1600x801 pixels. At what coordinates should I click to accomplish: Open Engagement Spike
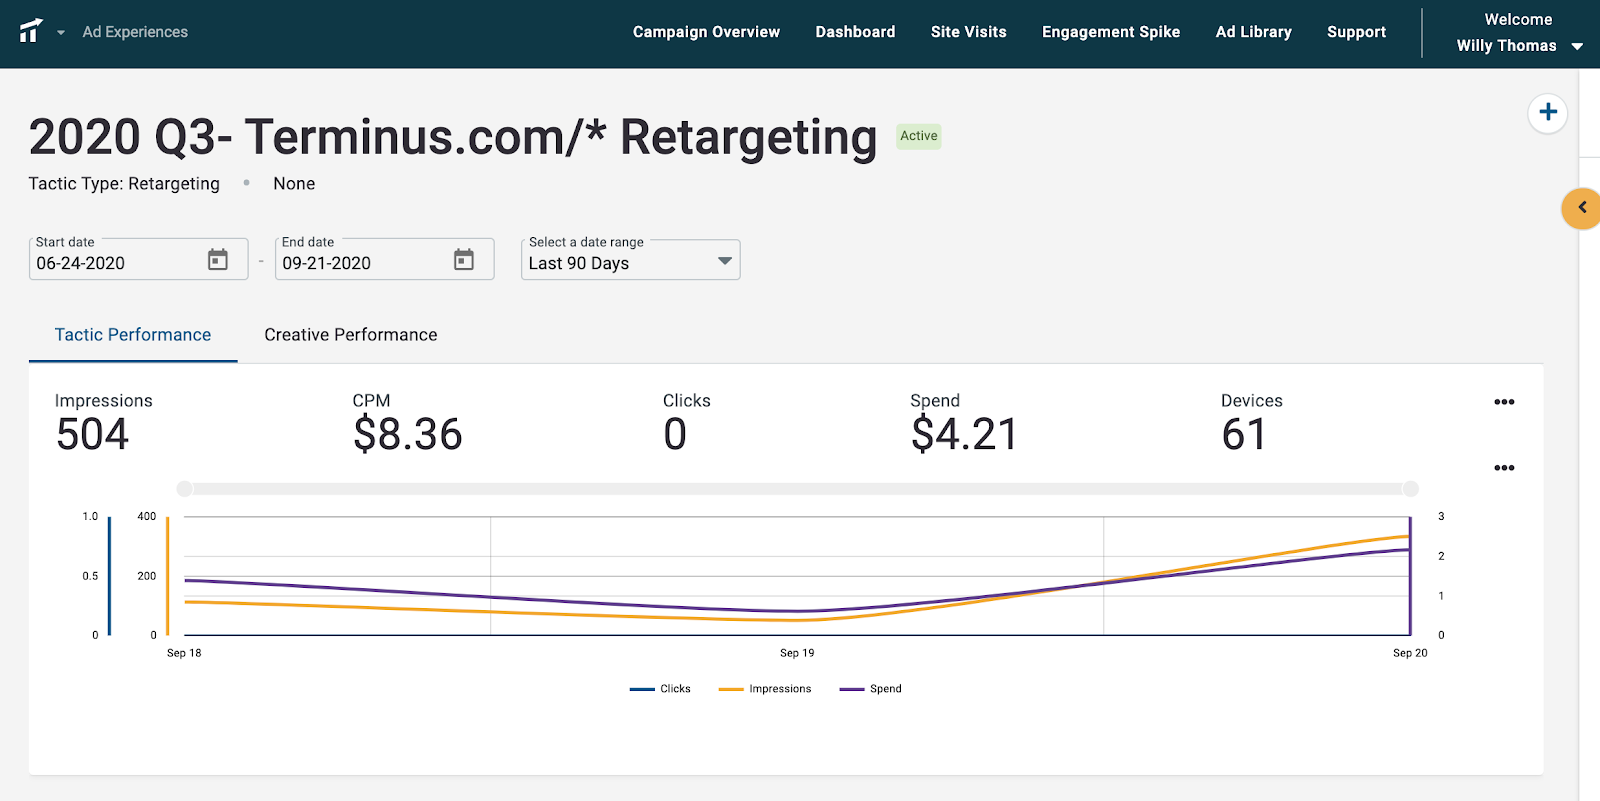tap(1111, 32)
